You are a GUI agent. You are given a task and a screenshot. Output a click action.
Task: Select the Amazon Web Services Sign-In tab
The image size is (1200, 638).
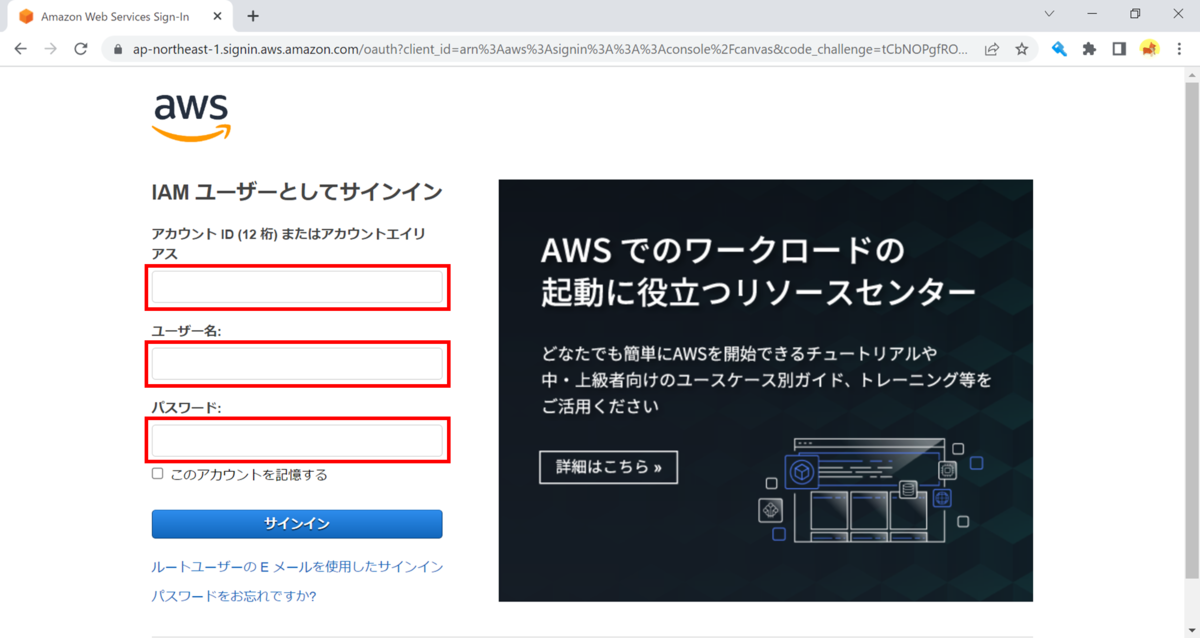[x=121, y=17]
